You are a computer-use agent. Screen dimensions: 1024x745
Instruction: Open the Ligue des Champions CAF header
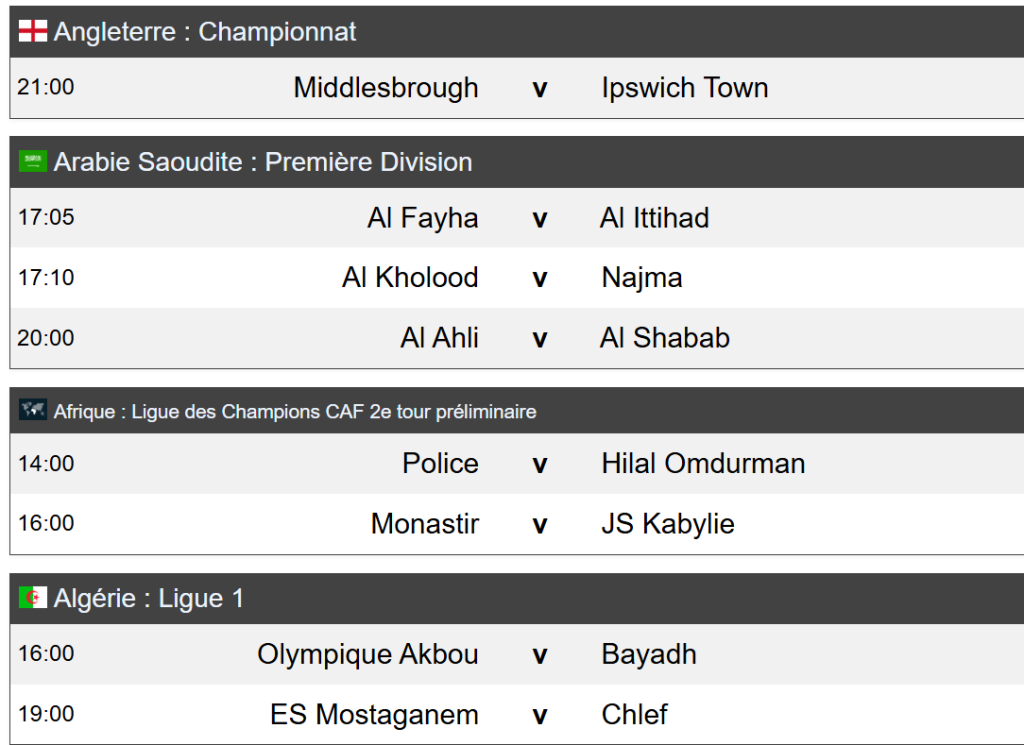(295, 411)
